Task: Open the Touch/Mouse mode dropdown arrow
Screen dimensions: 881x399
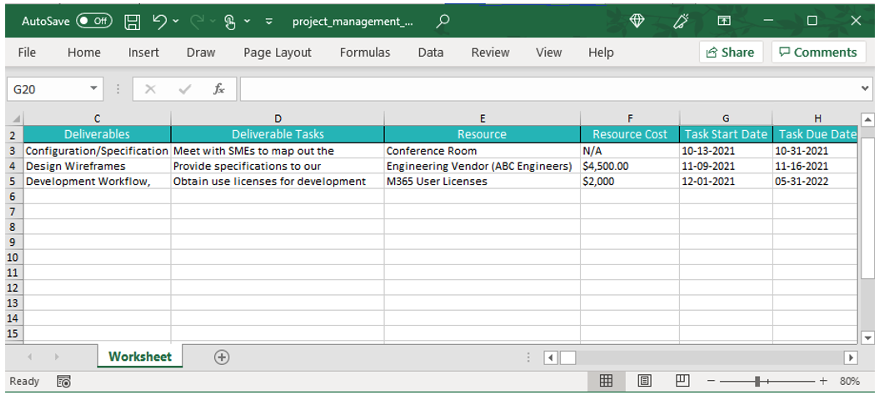Action: pos(247,21)
